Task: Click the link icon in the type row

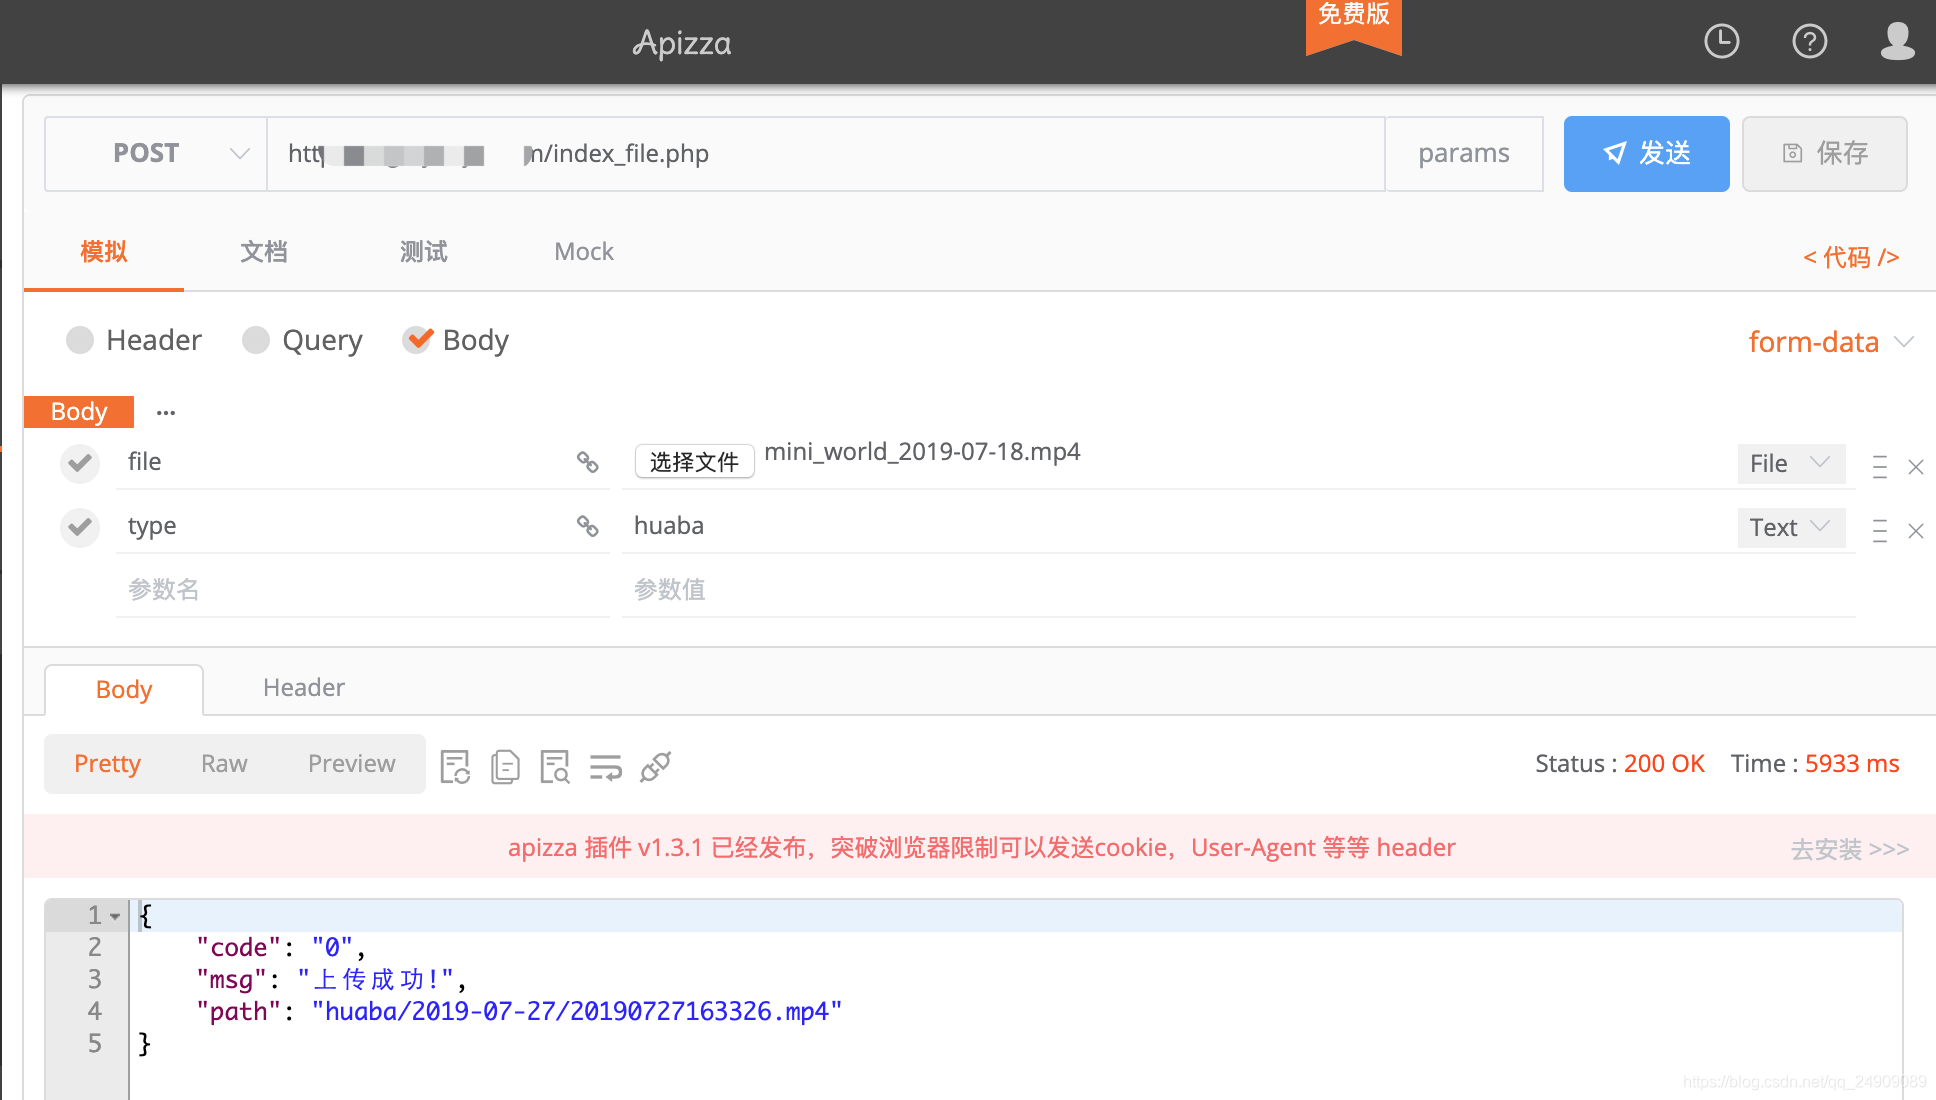Action: [587, 526]
